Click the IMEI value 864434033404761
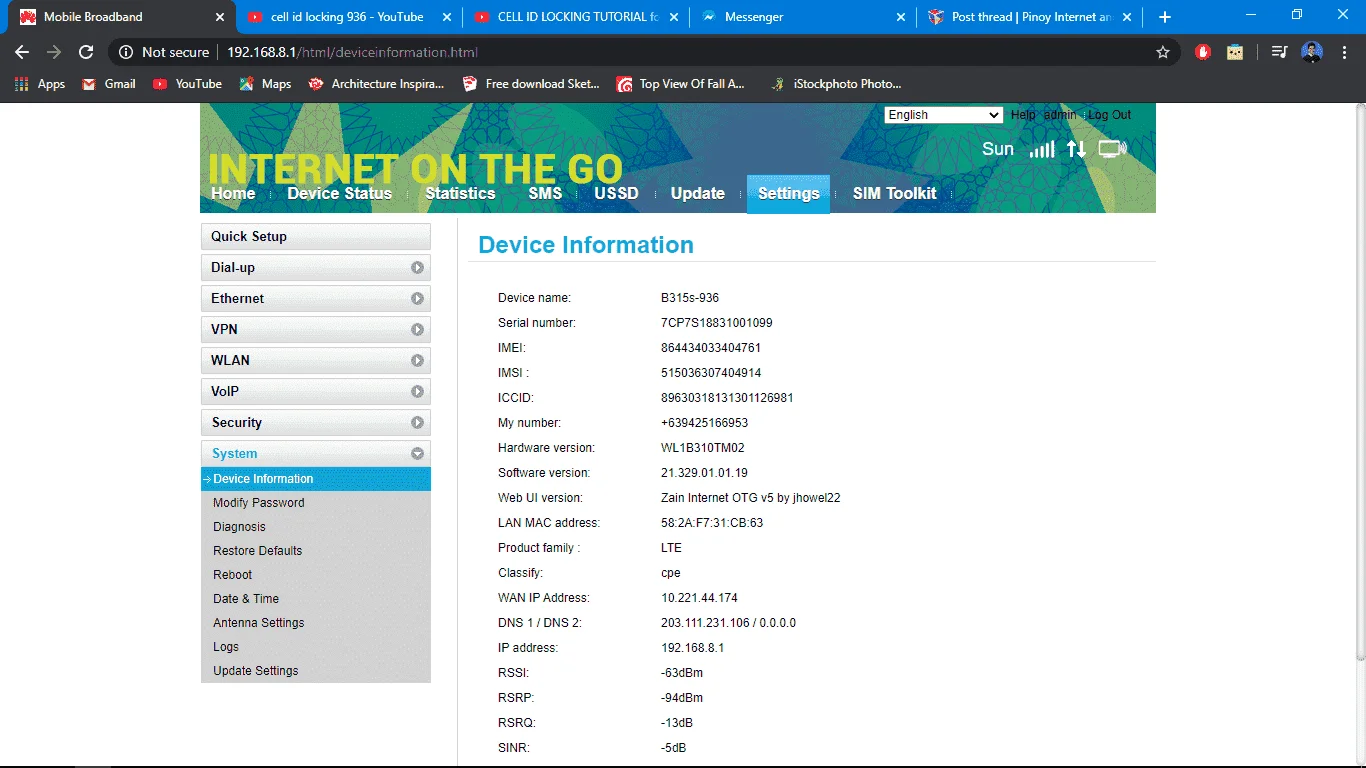This screenshot has width=1366, height=768. click(711, 348)
